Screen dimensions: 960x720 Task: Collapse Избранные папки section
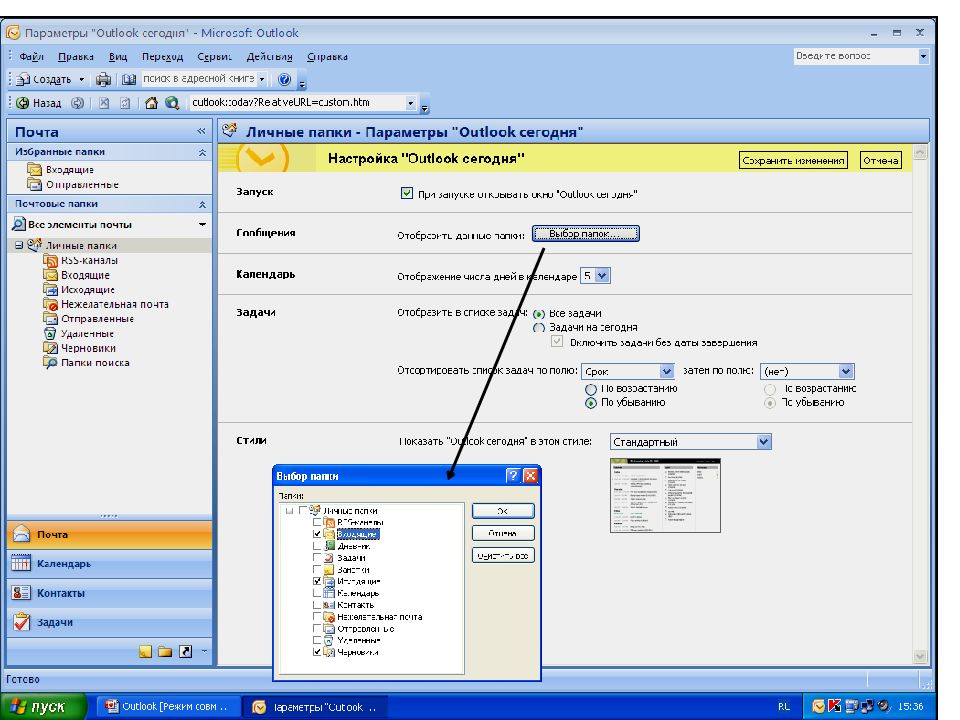(202, 152)
